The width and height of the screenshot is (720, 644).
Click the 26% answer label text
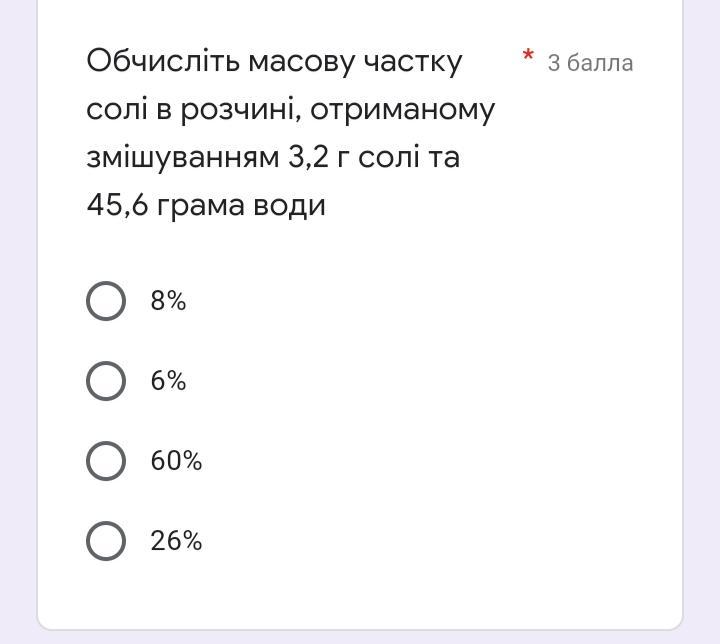tap(176, 541)
